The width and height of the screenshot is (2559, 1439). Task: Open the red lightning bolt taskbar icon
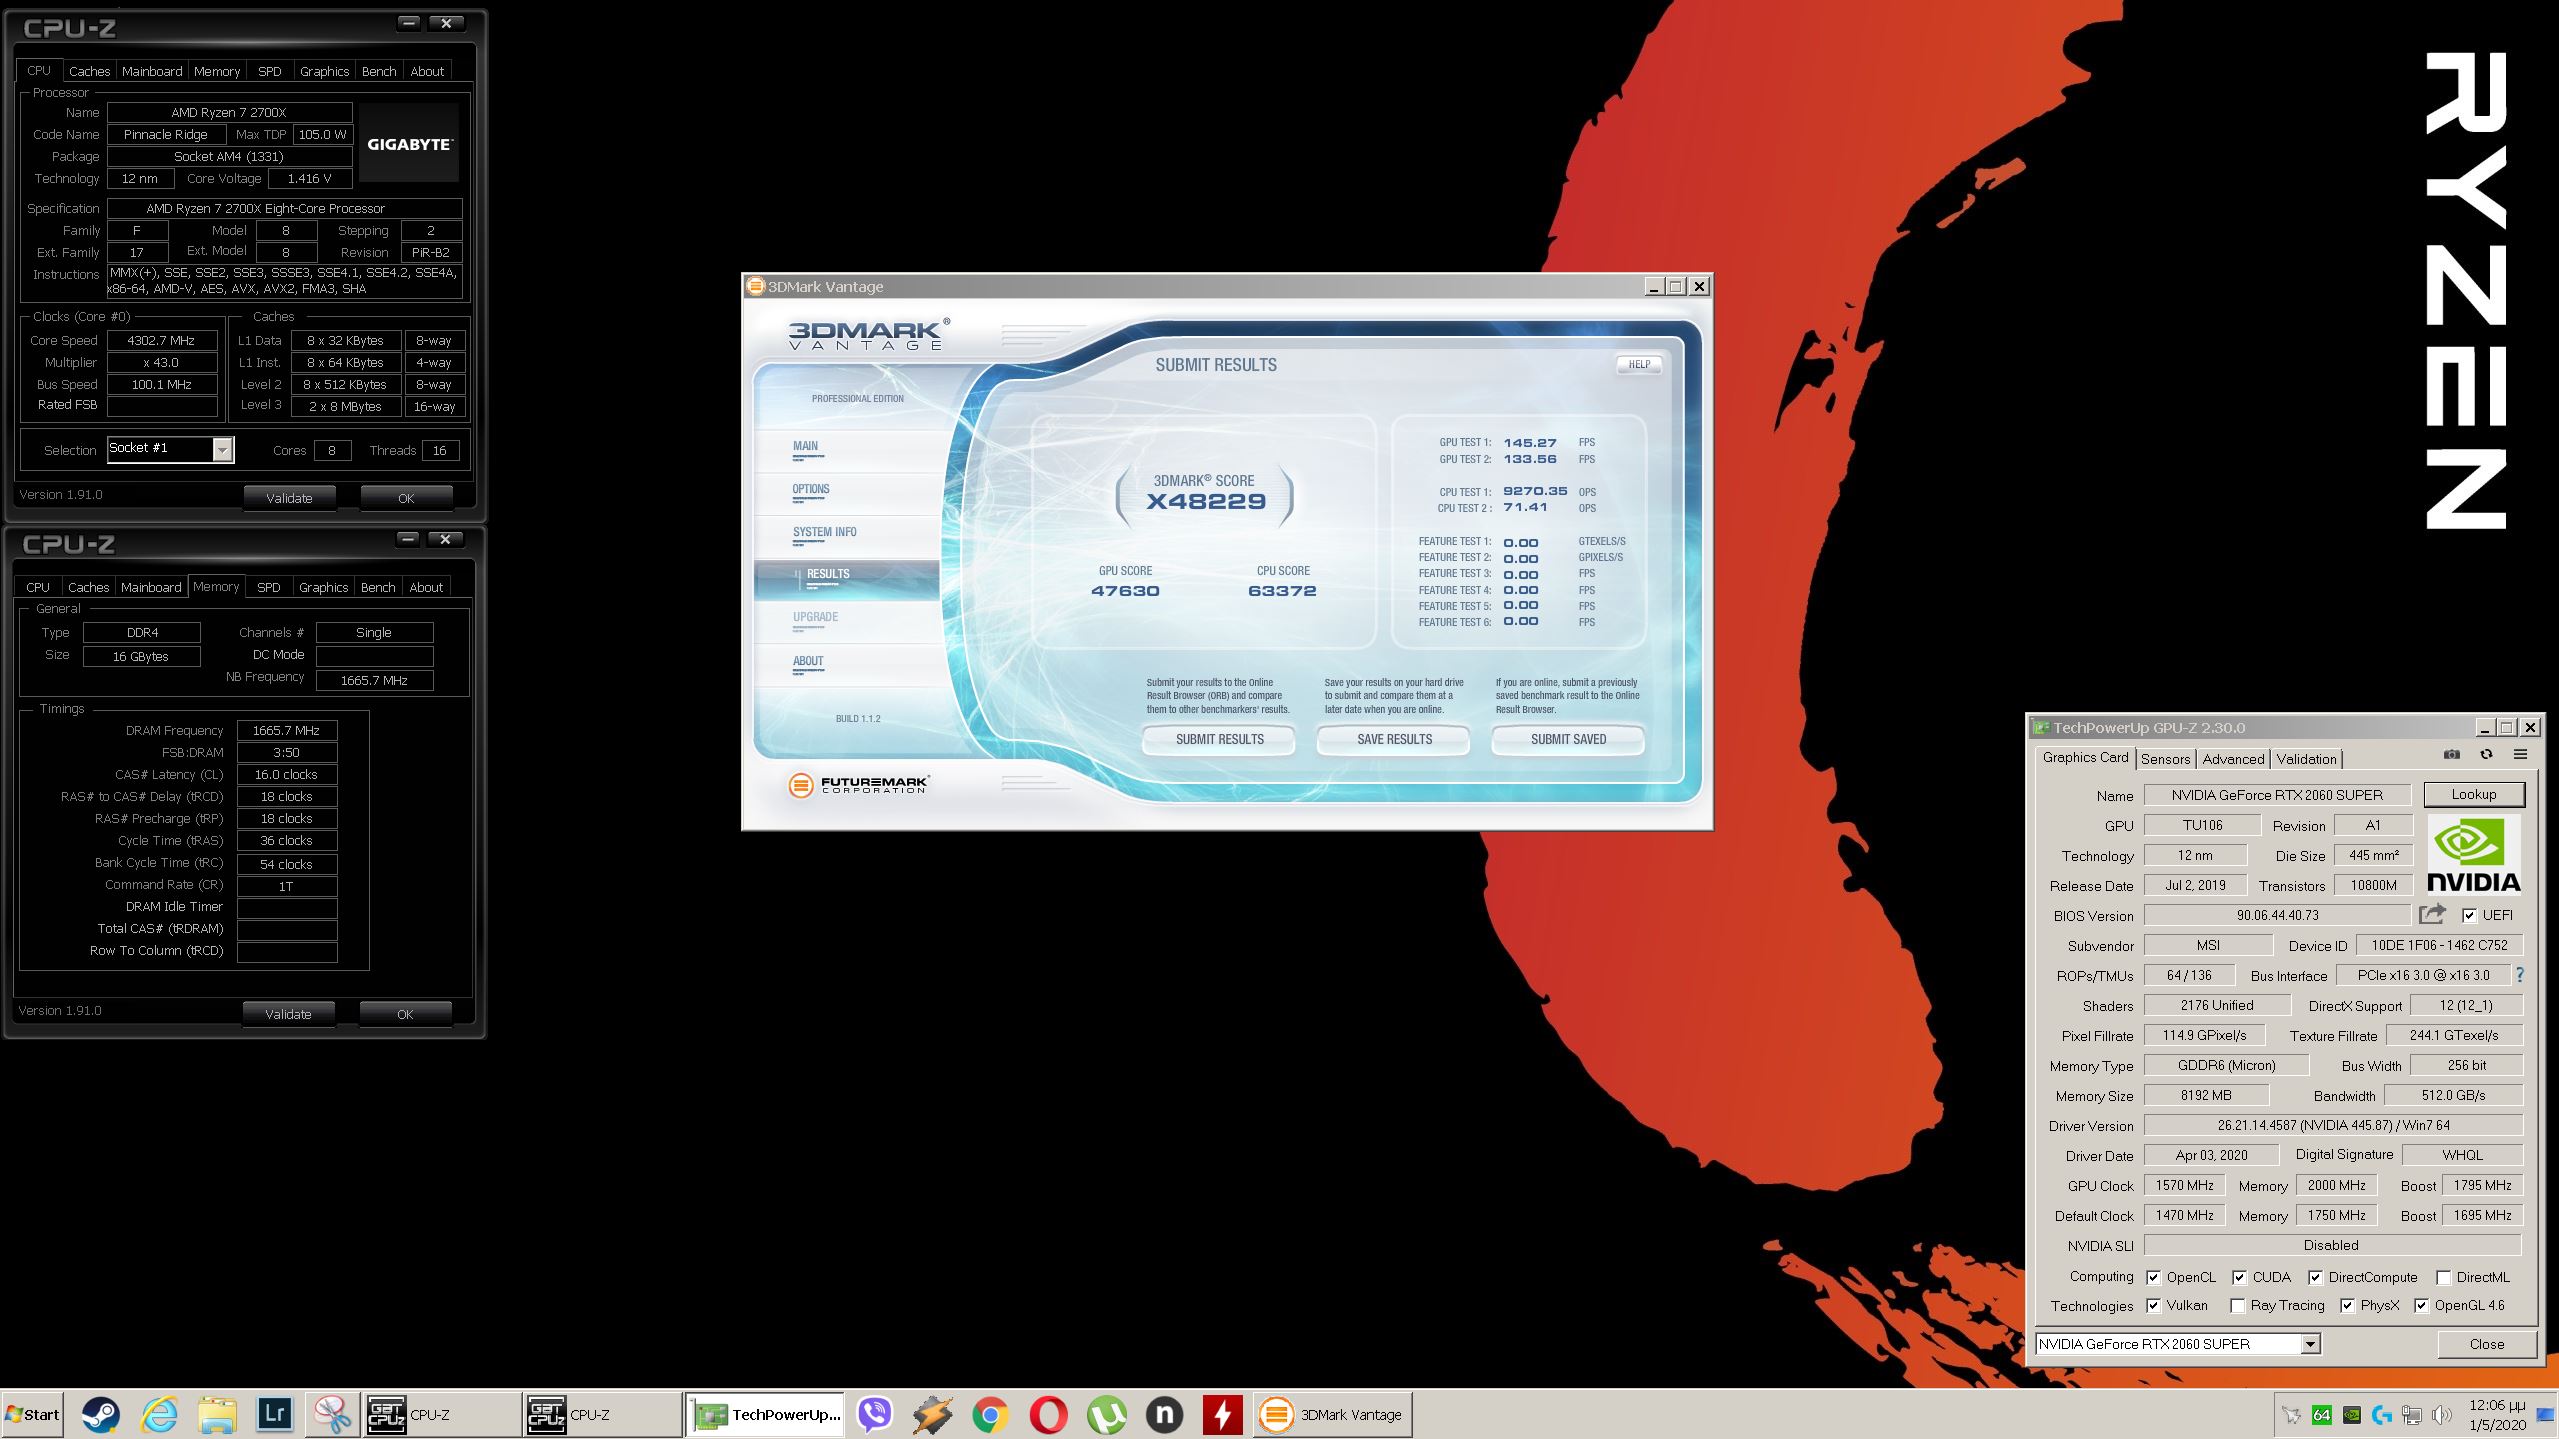(x=1222, y=1414)
